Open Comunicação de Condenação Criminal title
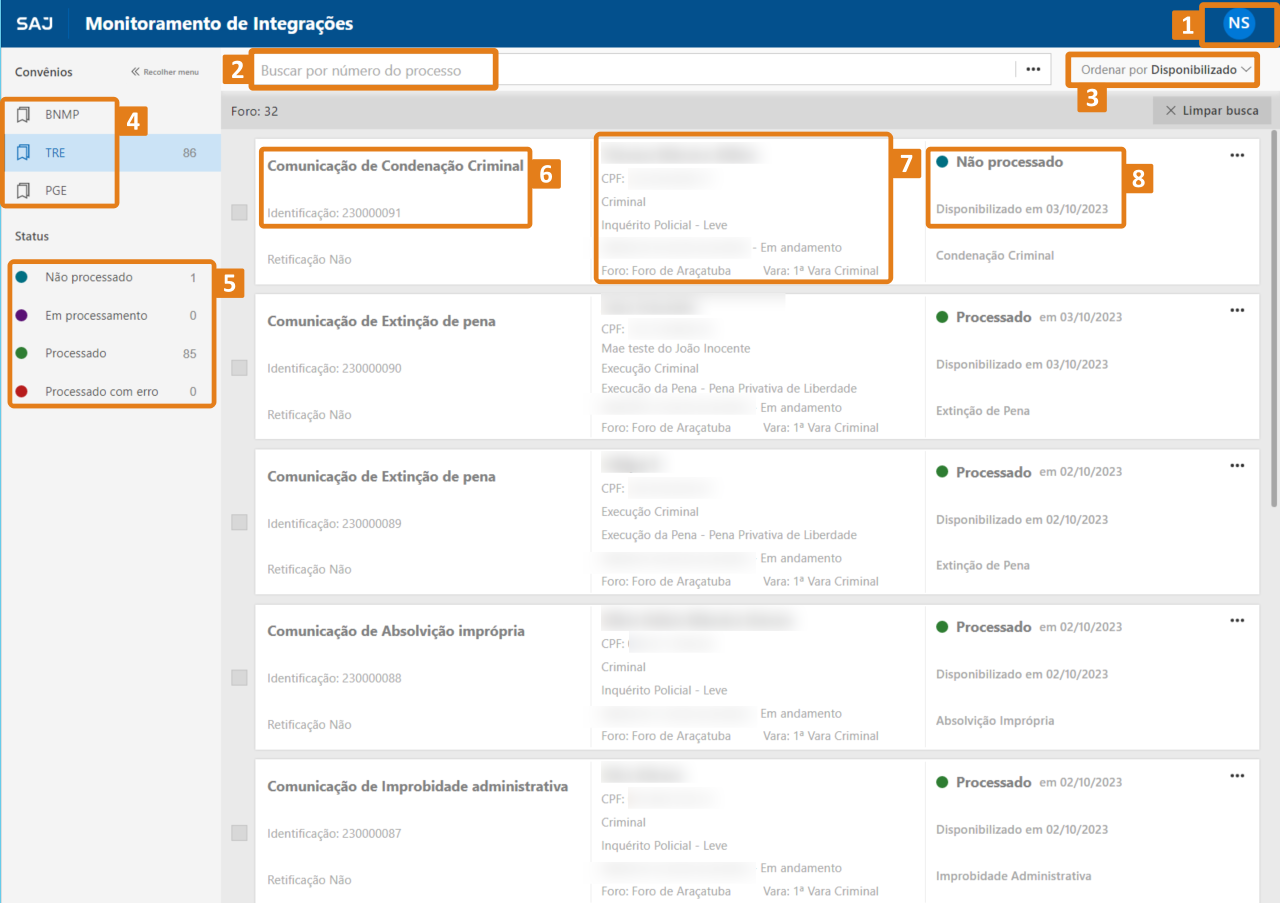Viewport: 1280px width, 903px height. click(395, 166)
